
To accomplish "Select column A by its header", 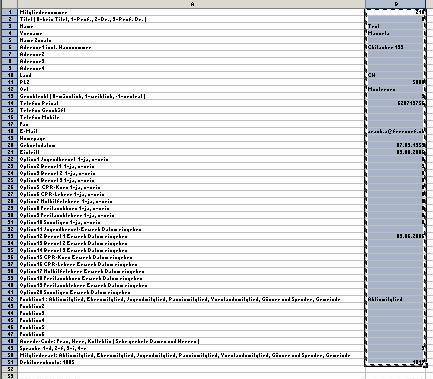I will [192, 4].
